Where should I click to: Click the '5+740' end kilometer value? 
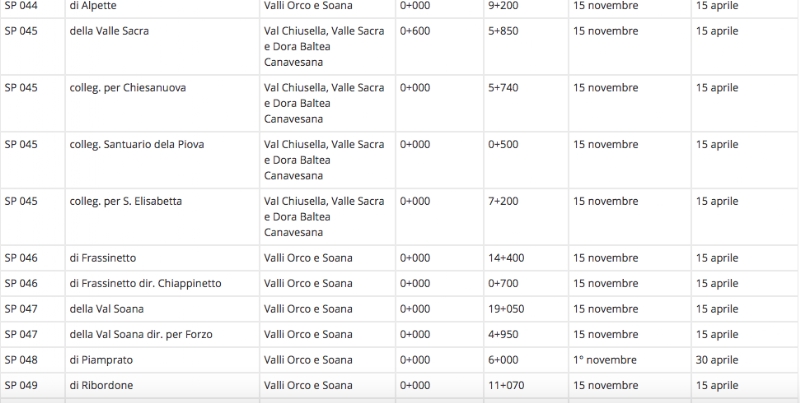click(x=503, y=88)
